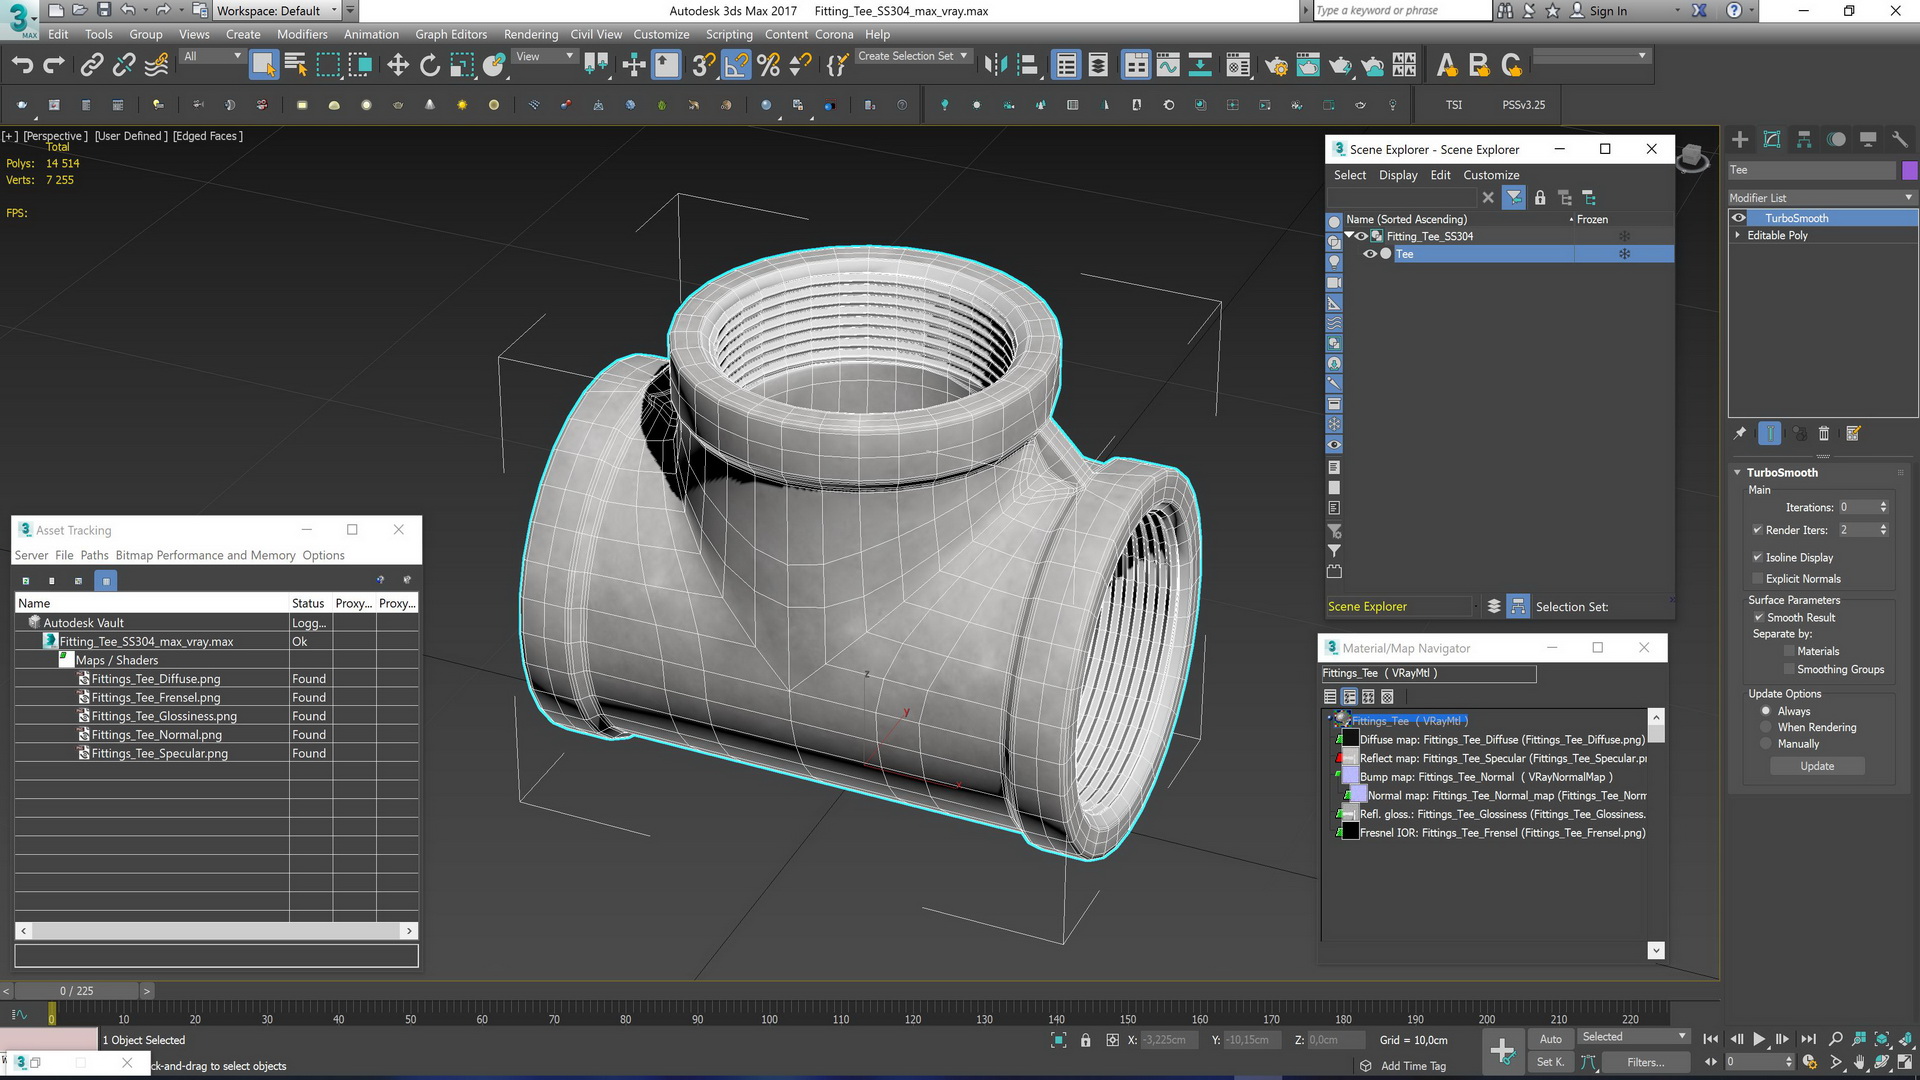
Task: Click remove modifier trash icon
Action: [1823, 434]
